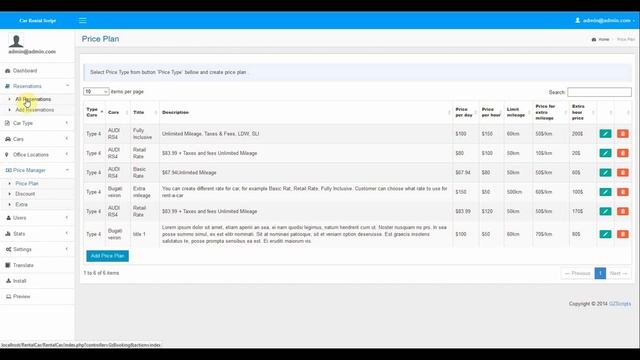The height and width of the screenshot is (360, 640).
Task: Click the Car Rental Script logo
Action: 38,20
